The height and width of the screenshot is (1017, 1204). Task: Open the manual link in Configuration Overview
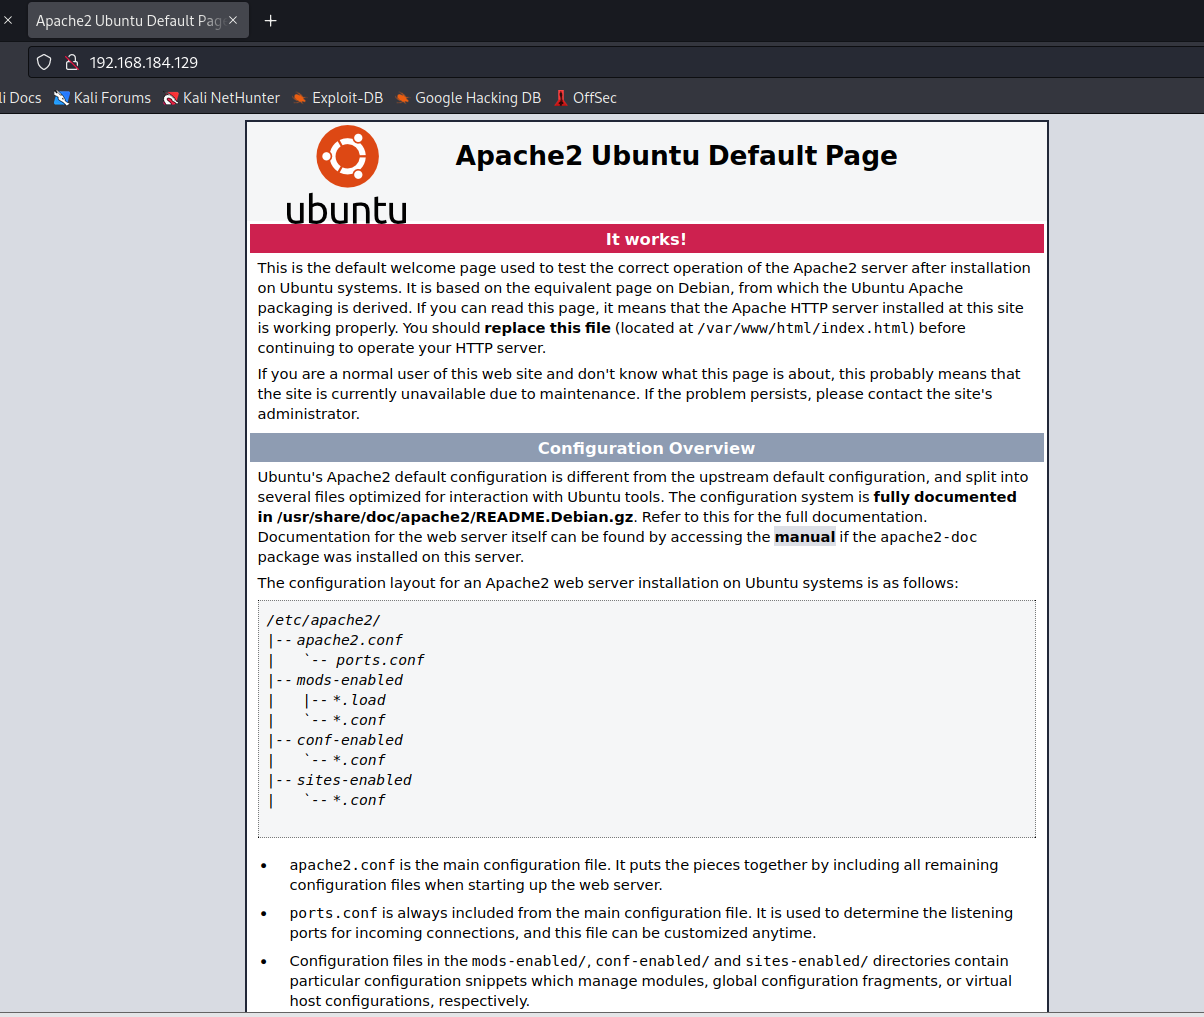(805, 537)
